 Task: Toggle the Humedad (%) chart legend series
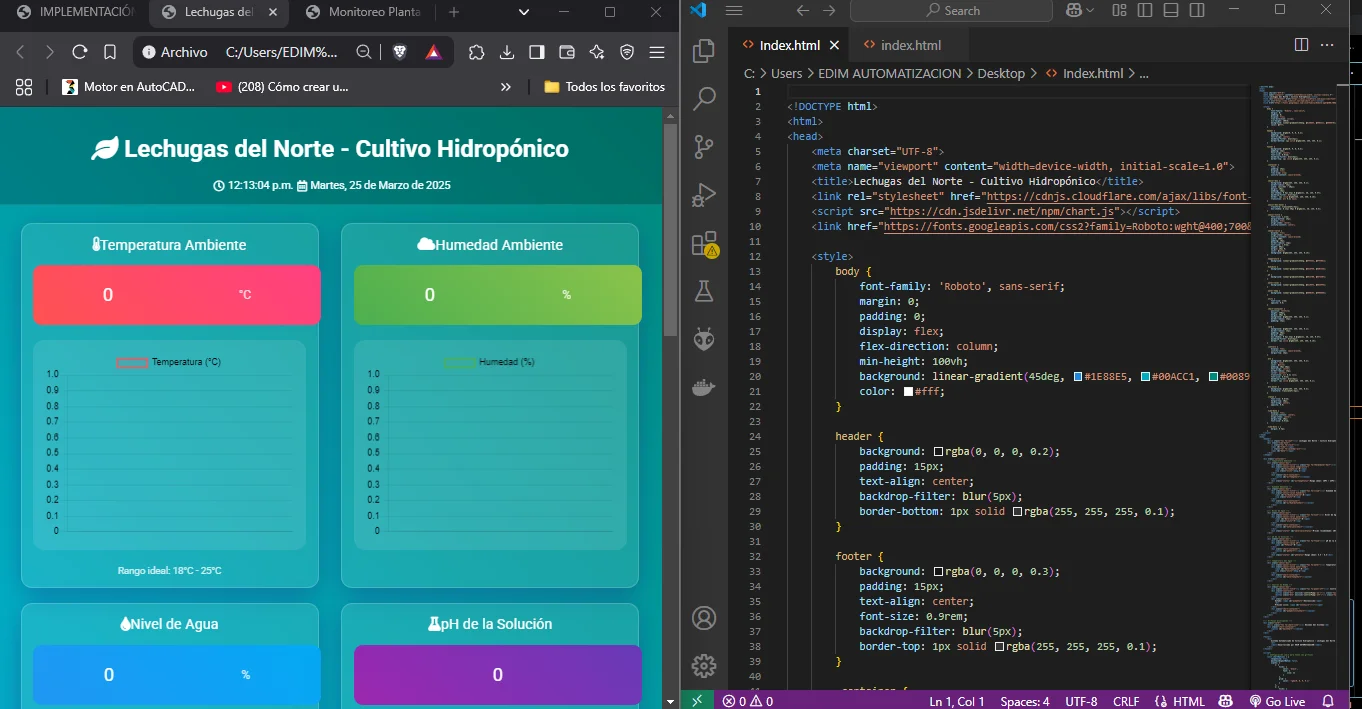(x=490, y=361)
